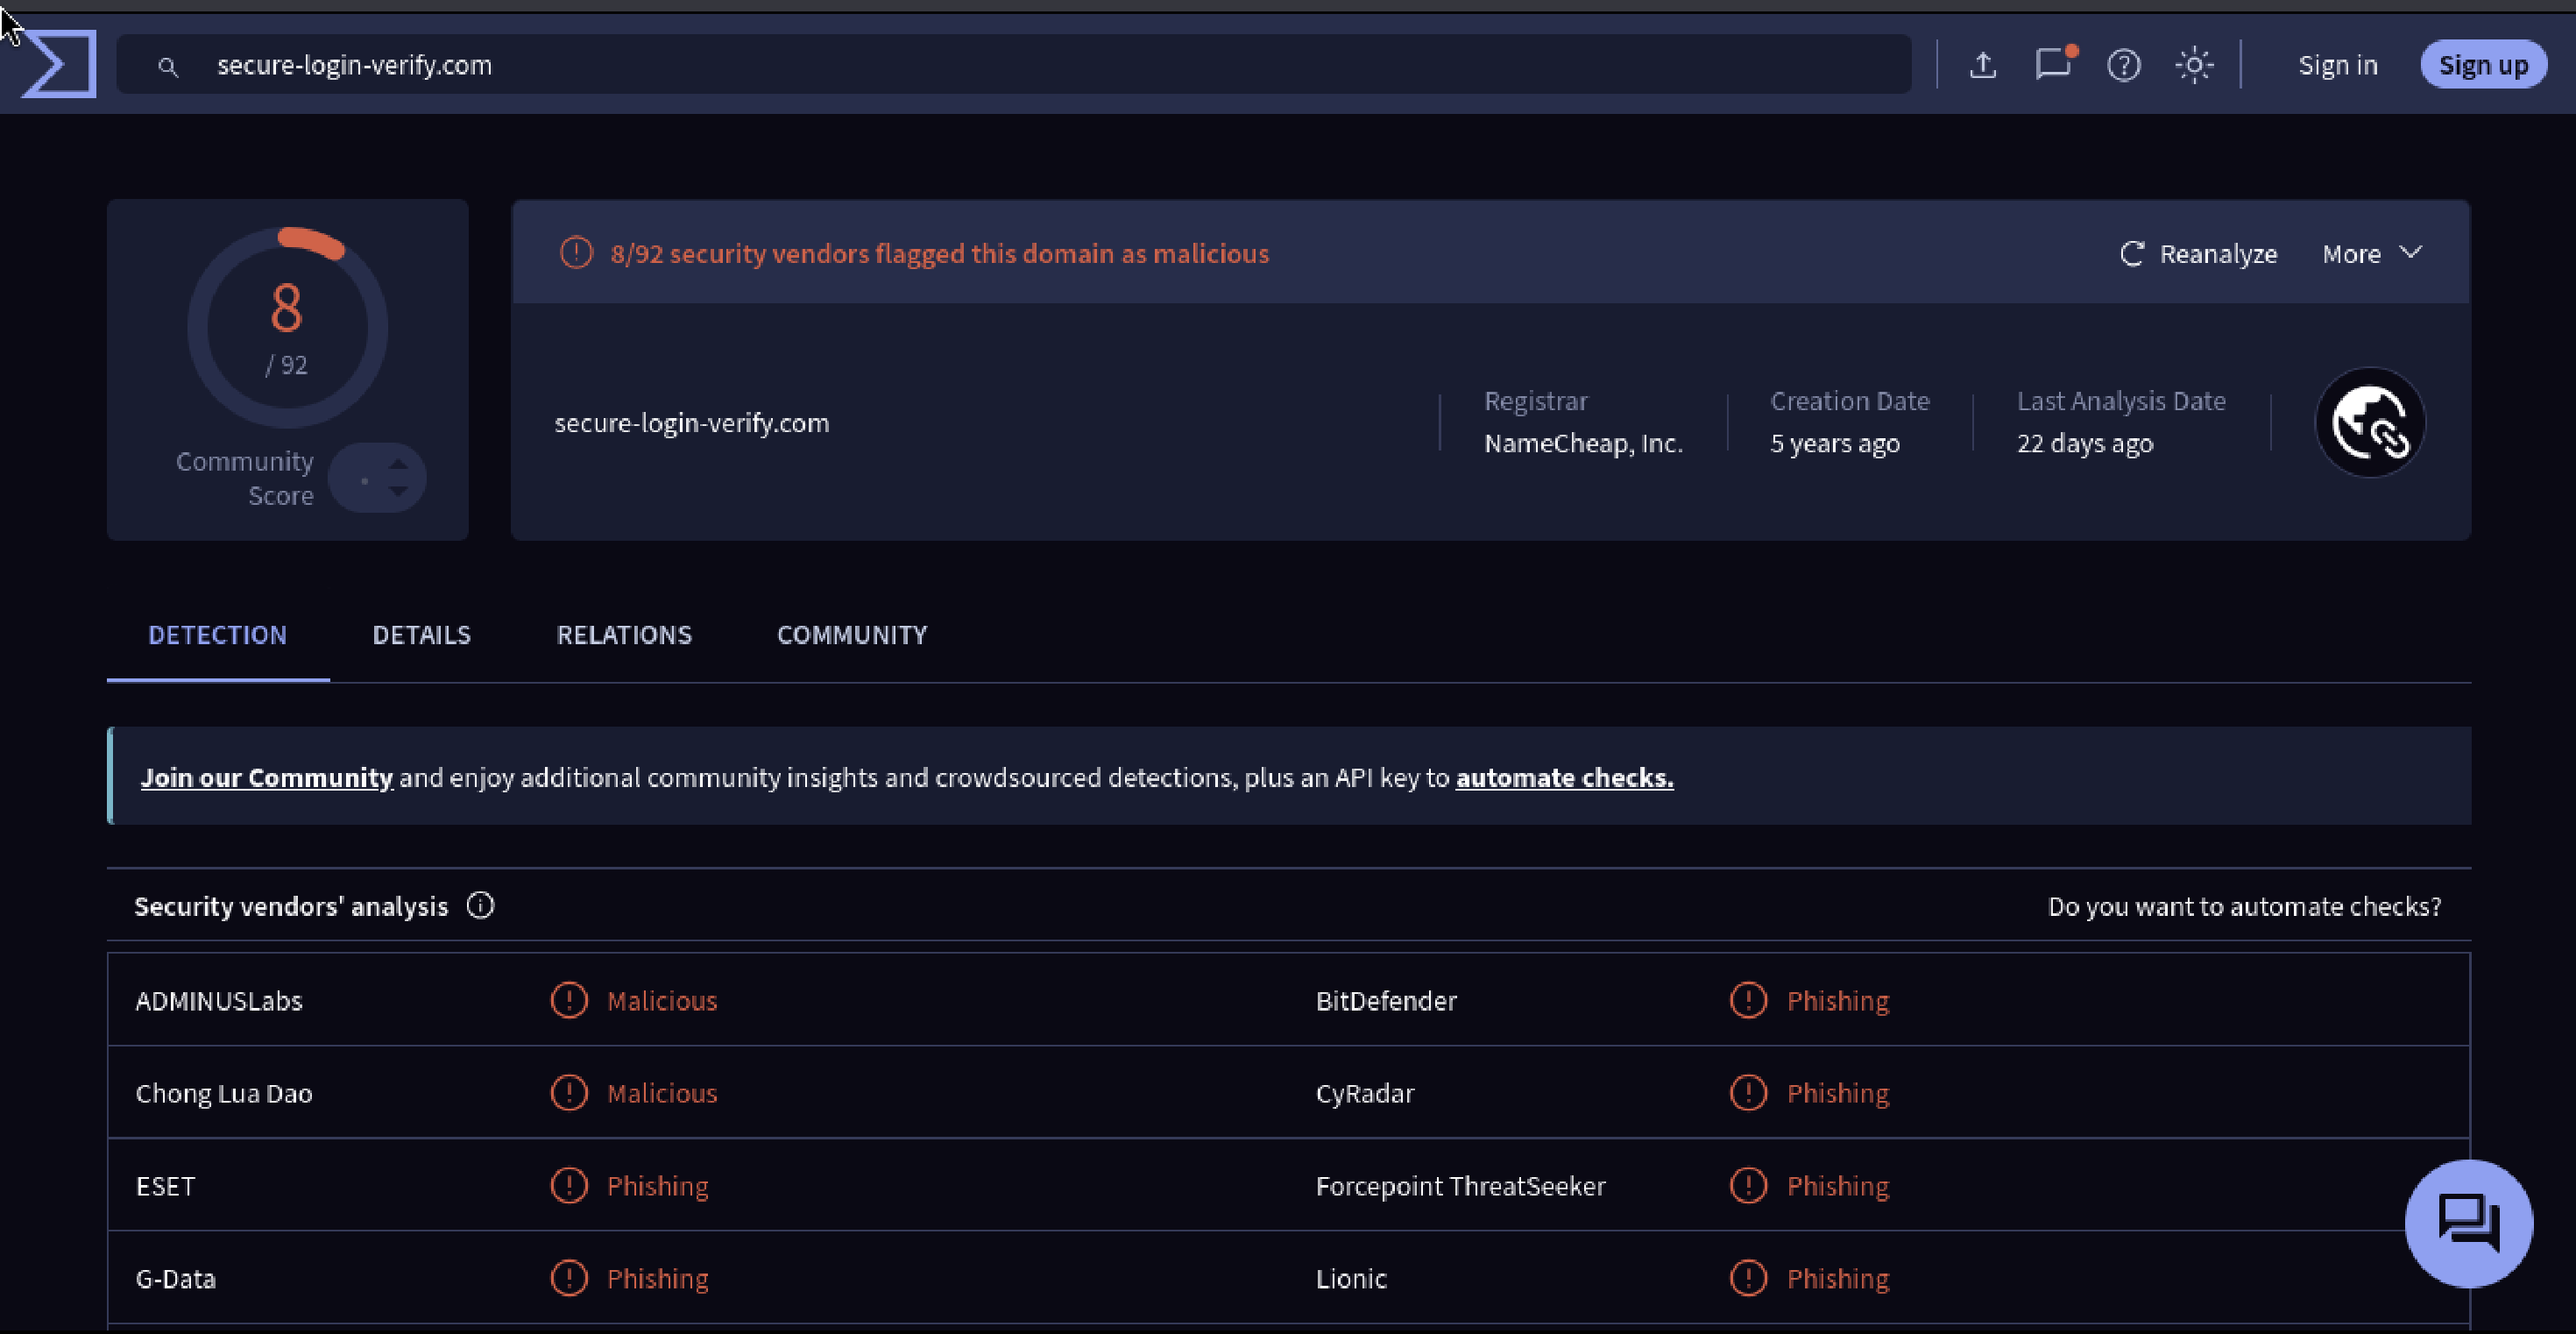Screen dimensions: 2576x1334
Task: Click the search field with secure-login-verify.com
Action: pos(1013,65)
